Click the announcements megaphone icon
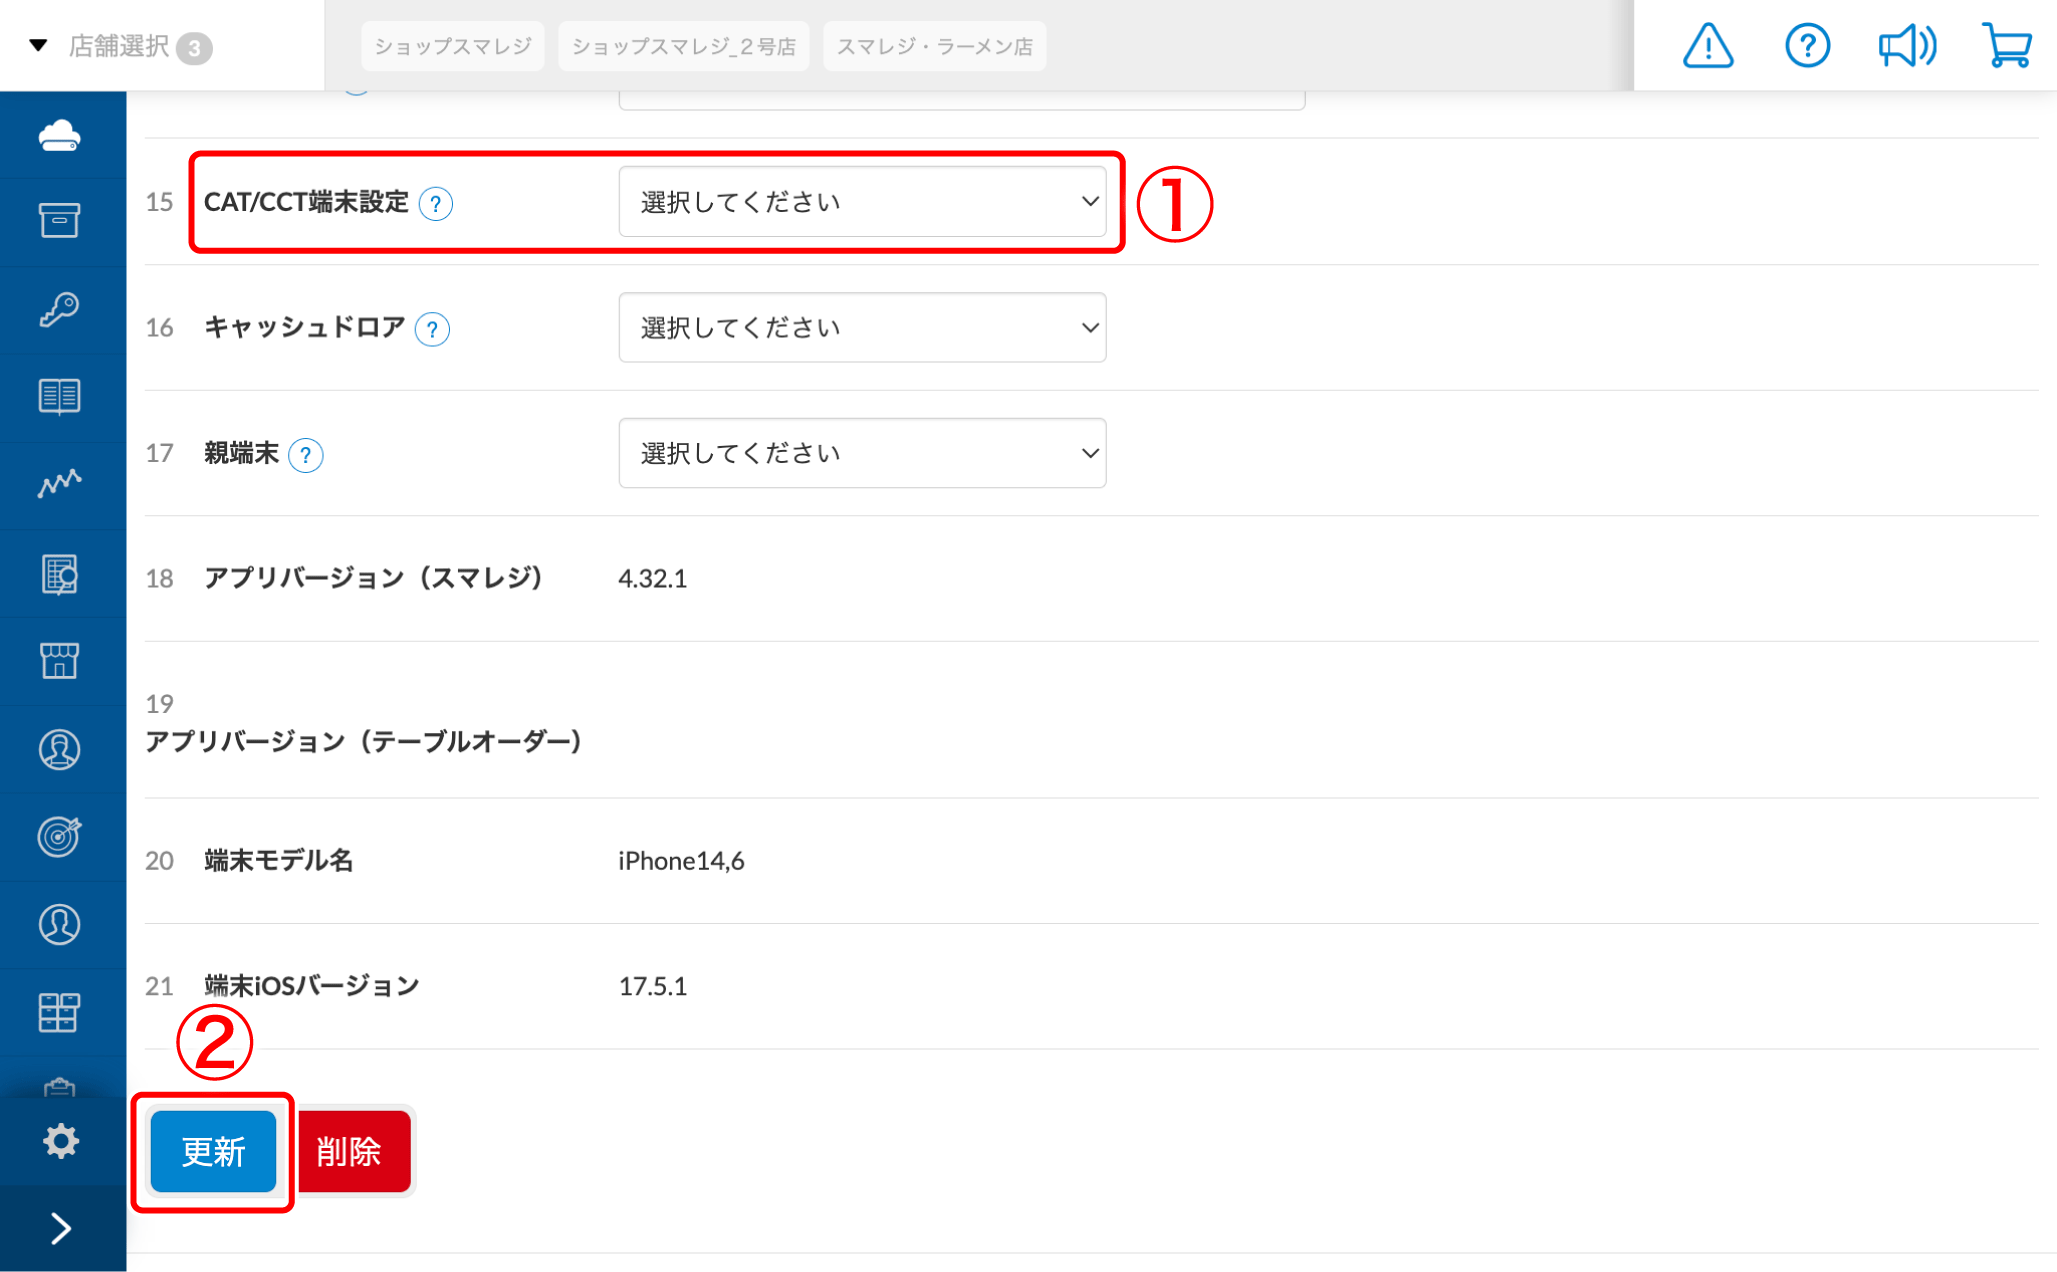Image resolution: width=2057 pixels, height=1272 pixels. [1907, 45]
